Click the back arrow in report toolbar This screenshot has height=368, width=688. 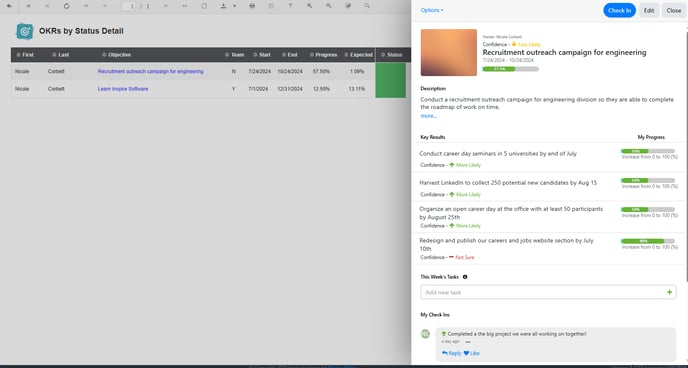click(x=9, y=6)
